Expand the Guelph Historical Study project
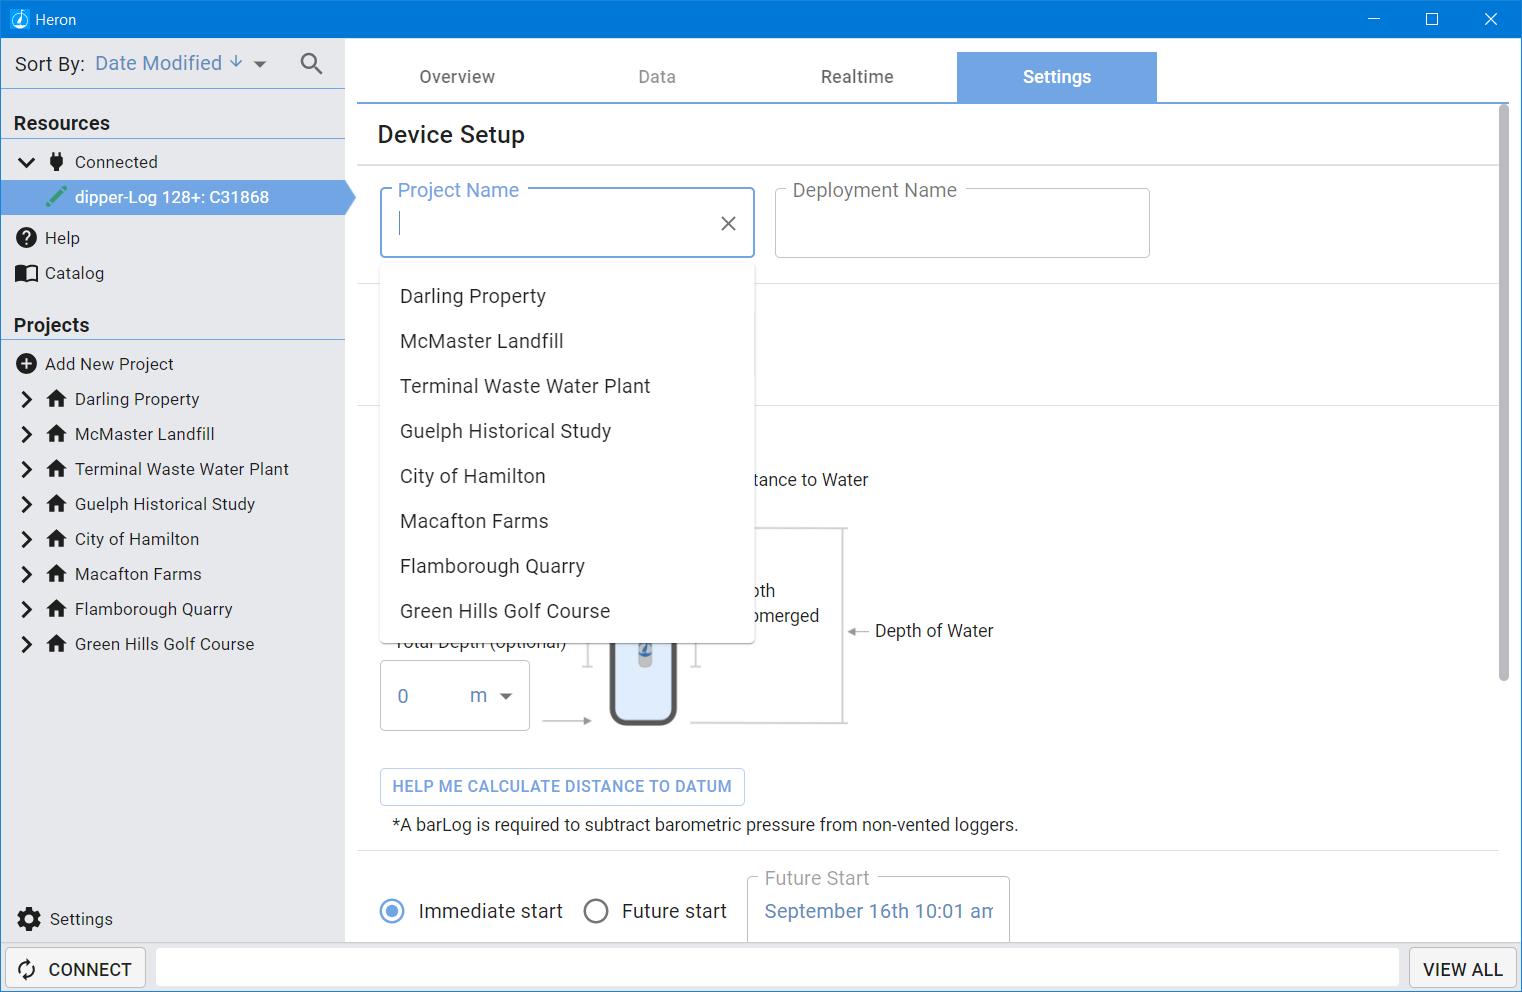Screen dimensions: 1522x992 point(27,504)
